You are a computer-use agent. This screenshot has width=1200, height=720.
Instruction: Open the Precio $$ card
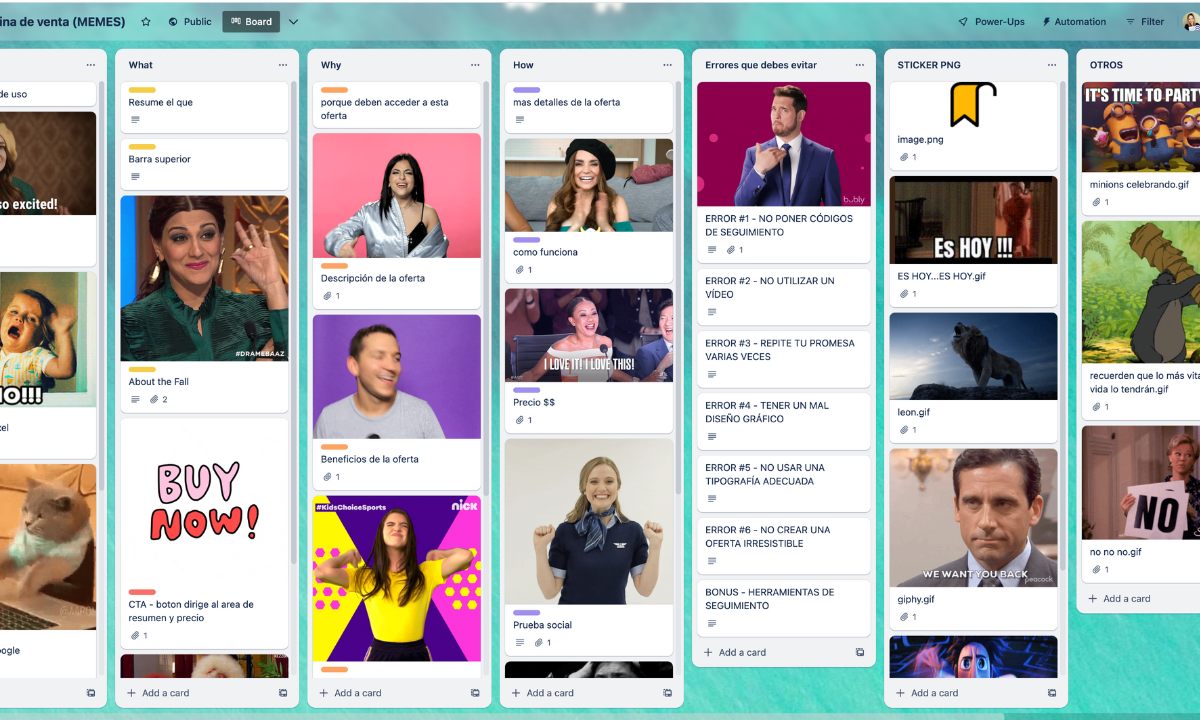tap(589, 360)
